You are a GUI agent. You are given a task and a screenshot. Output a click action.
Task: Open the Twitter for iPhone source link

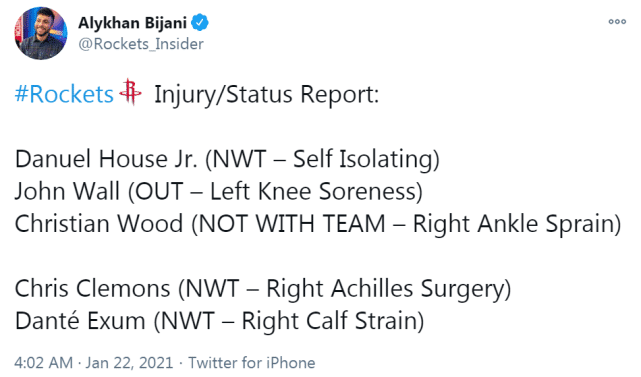coord(252,363)
